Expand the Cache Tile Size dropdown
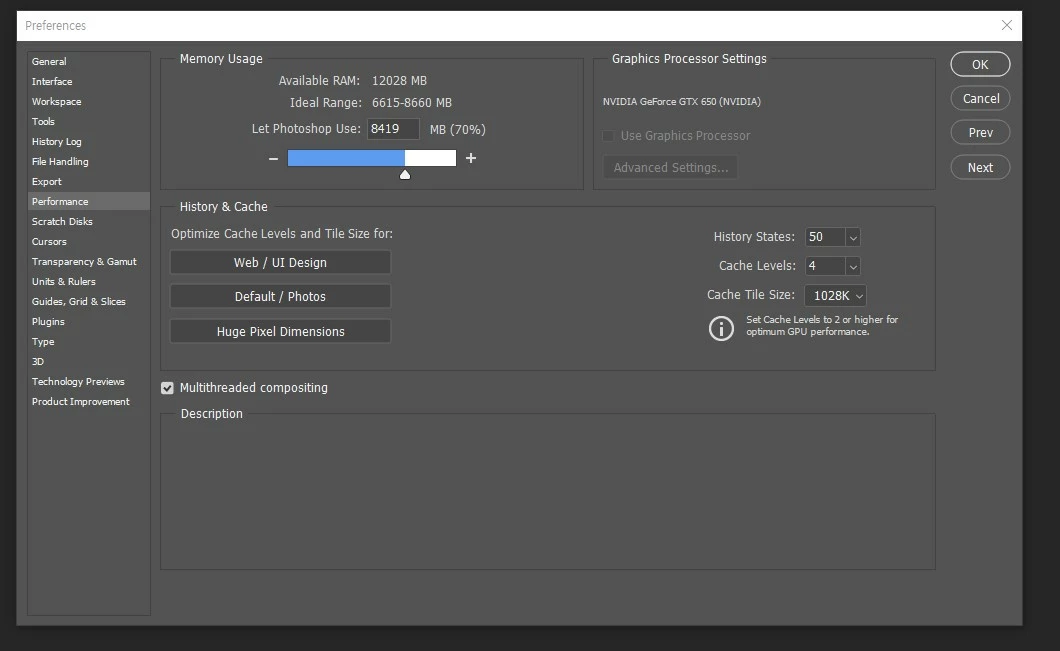 tap(836, 295)
